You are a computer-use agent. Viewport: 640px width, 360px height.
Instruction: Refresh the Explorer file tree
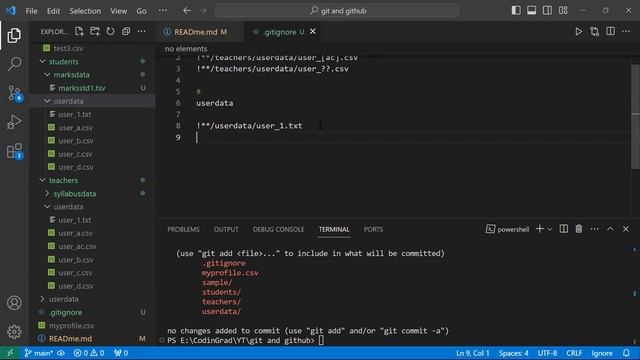(x=110, y=31)
